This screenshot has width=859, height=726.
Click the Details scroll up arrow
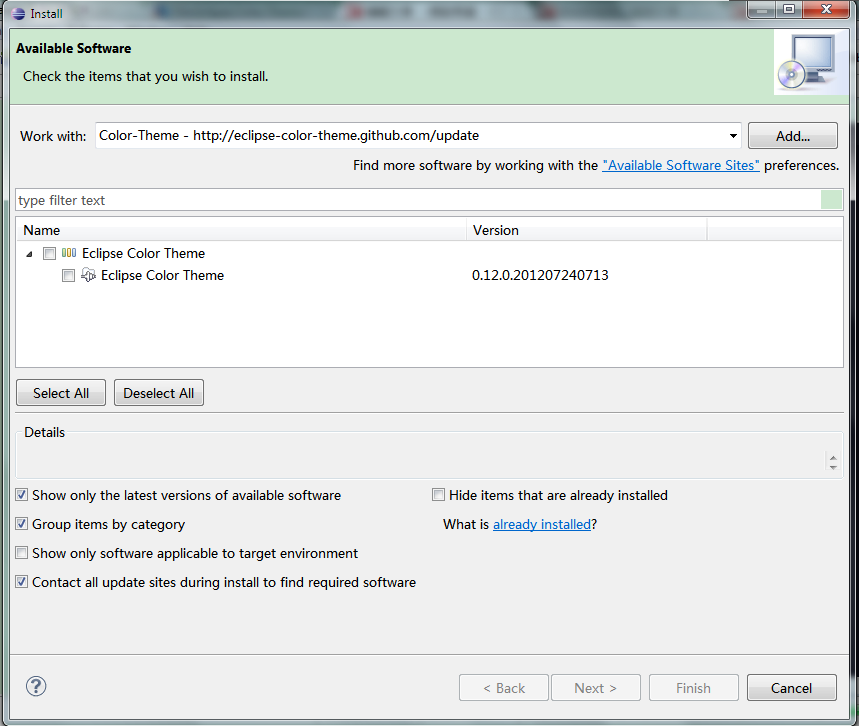tap(833, 458)
